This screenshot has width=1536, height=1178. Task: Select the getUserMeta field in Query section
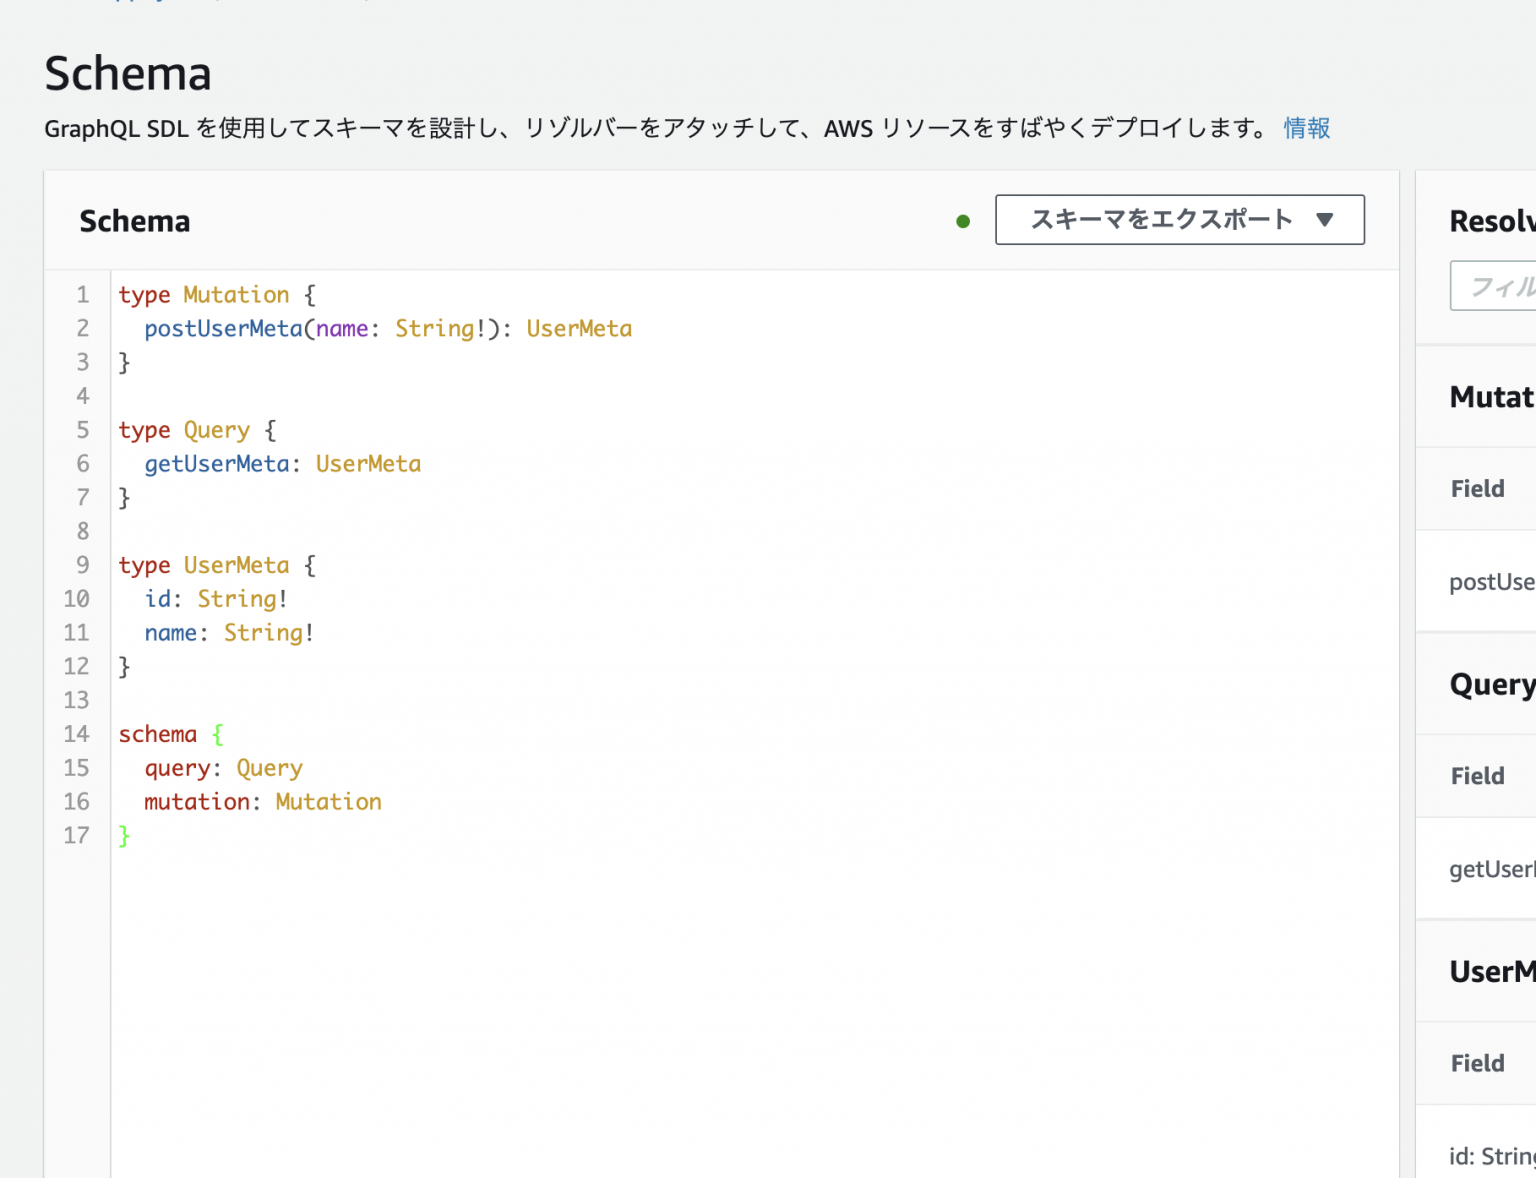1490,868
